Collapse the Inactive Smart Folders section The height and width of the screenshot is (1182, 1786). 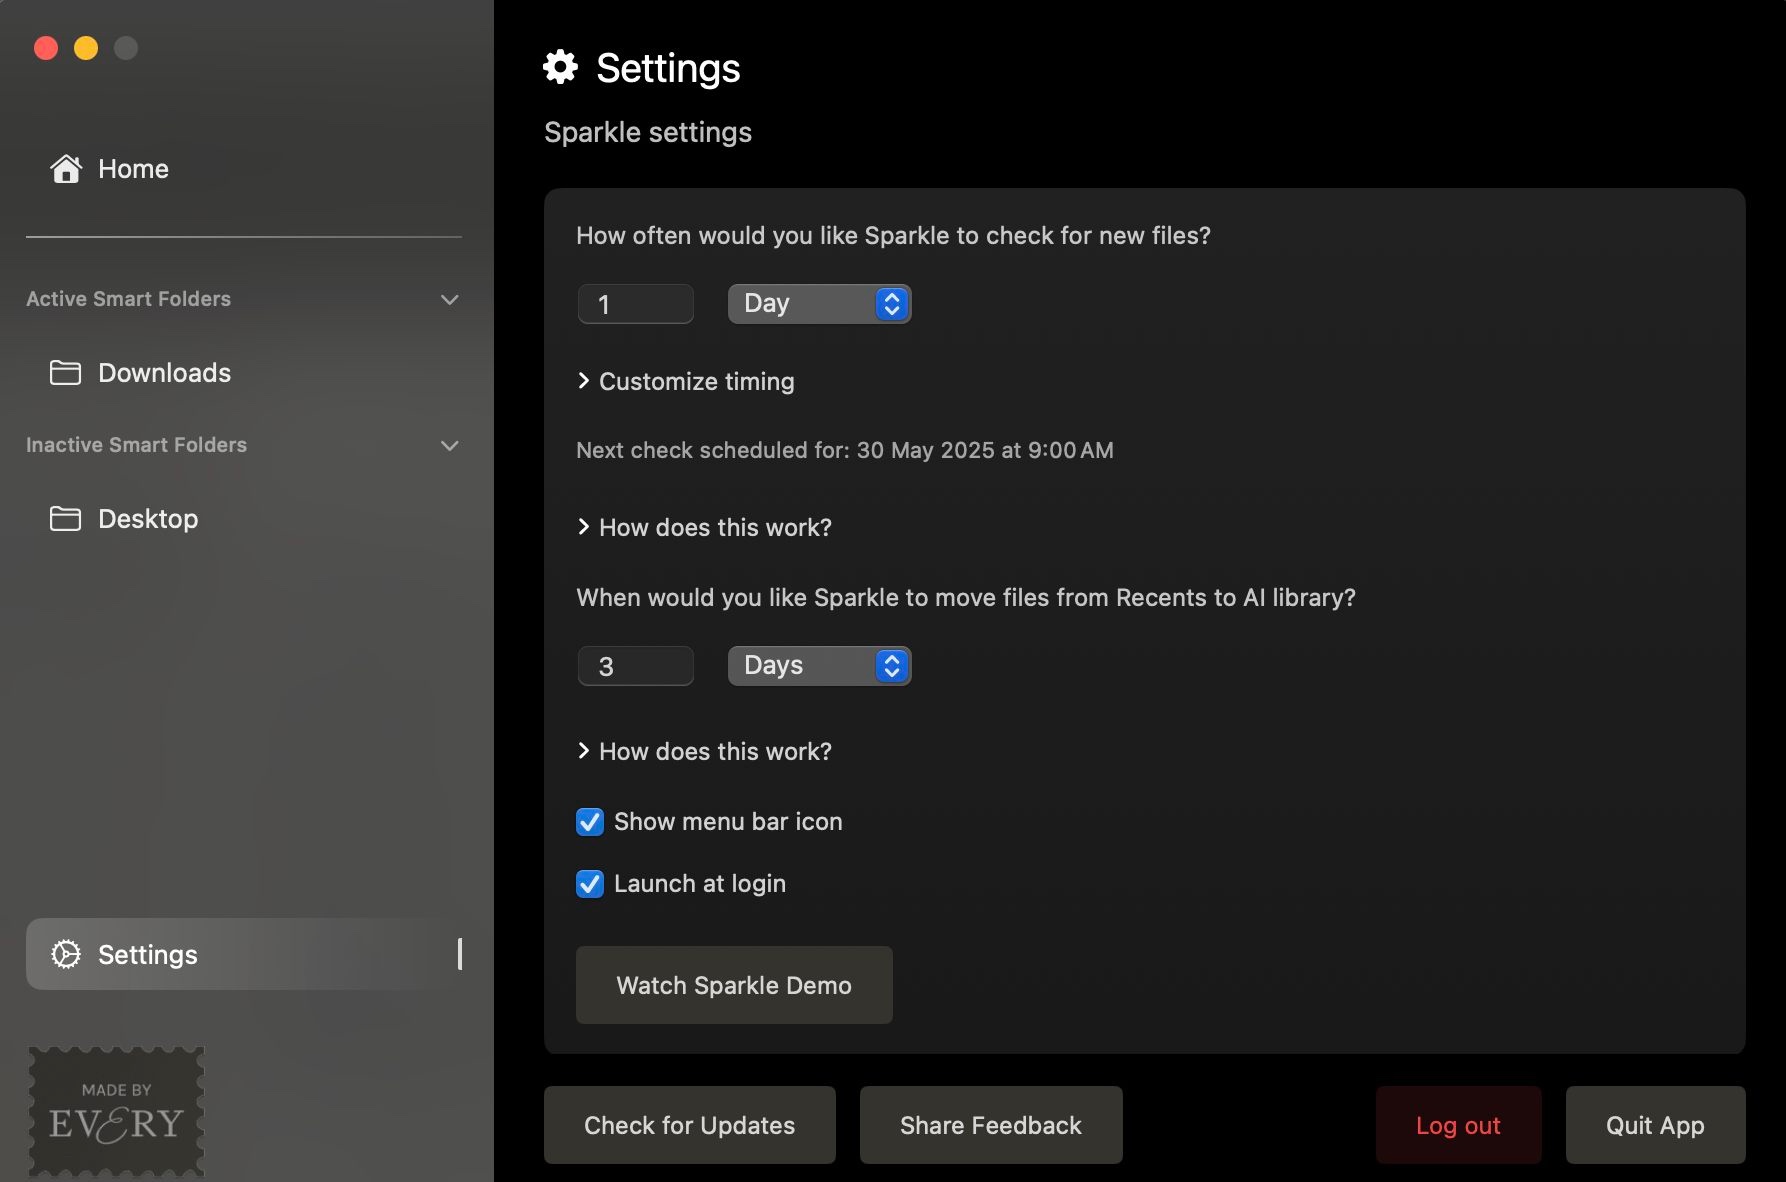tap(449, 445)
